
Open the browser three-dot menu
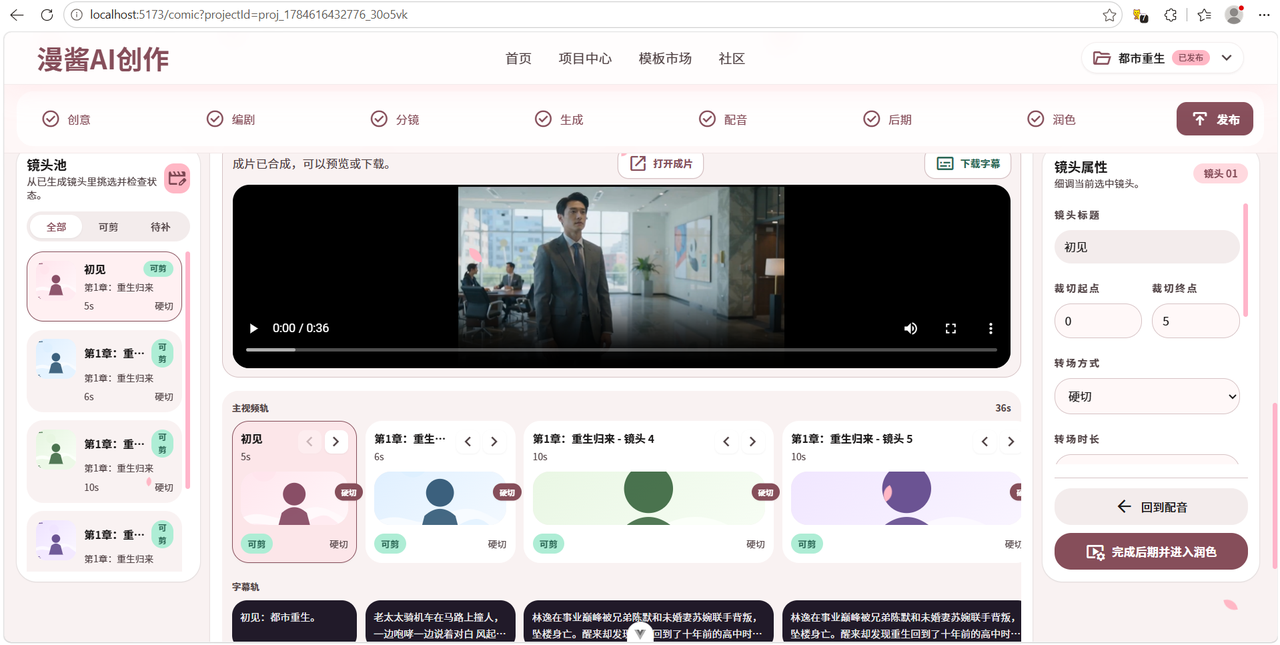[1263, 15]
